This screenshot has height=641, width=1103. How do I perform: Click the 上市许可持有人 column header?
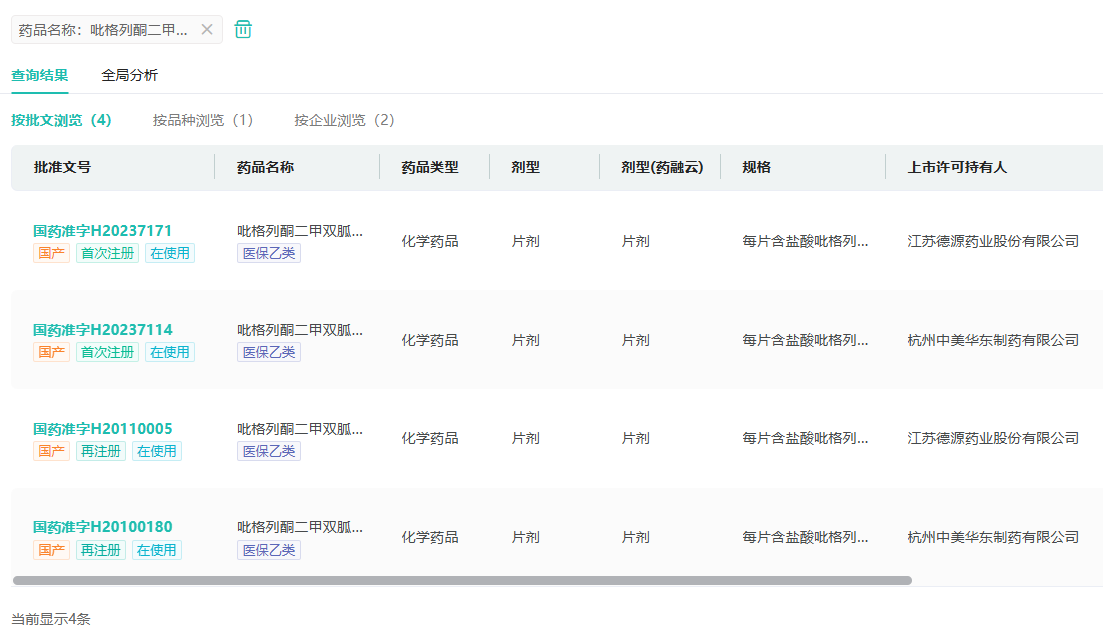pos(956,167)
